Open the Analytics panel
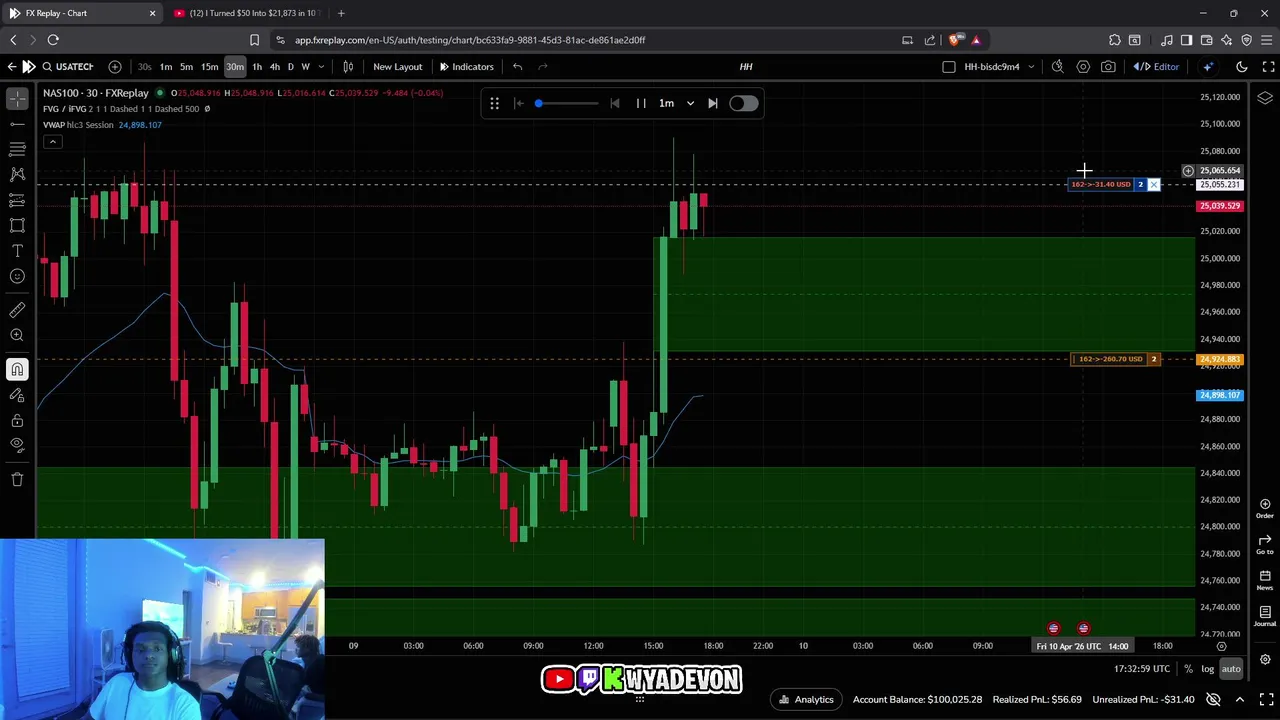The width and height of the screenshot is (1280, 720). pos(806,699)
